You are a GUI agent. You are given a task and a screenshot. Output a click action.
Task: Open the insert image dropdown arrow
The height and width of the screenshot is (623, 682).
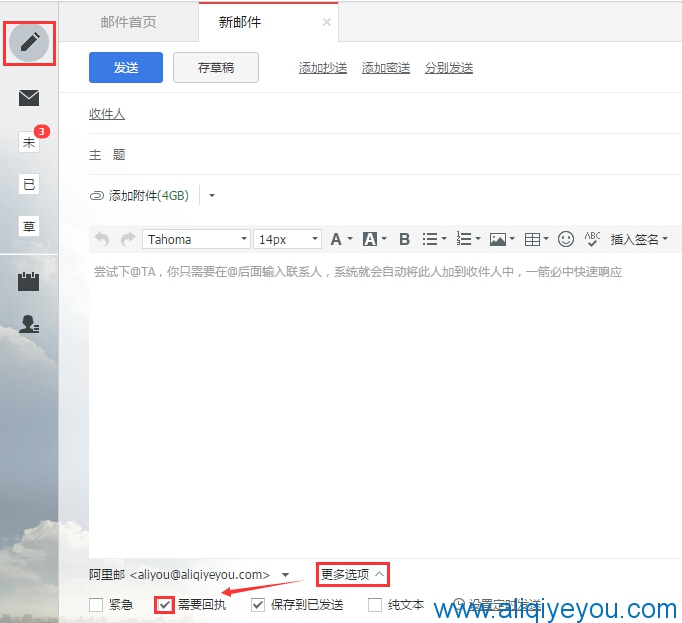pyautogui.click(x=512, y=238)
